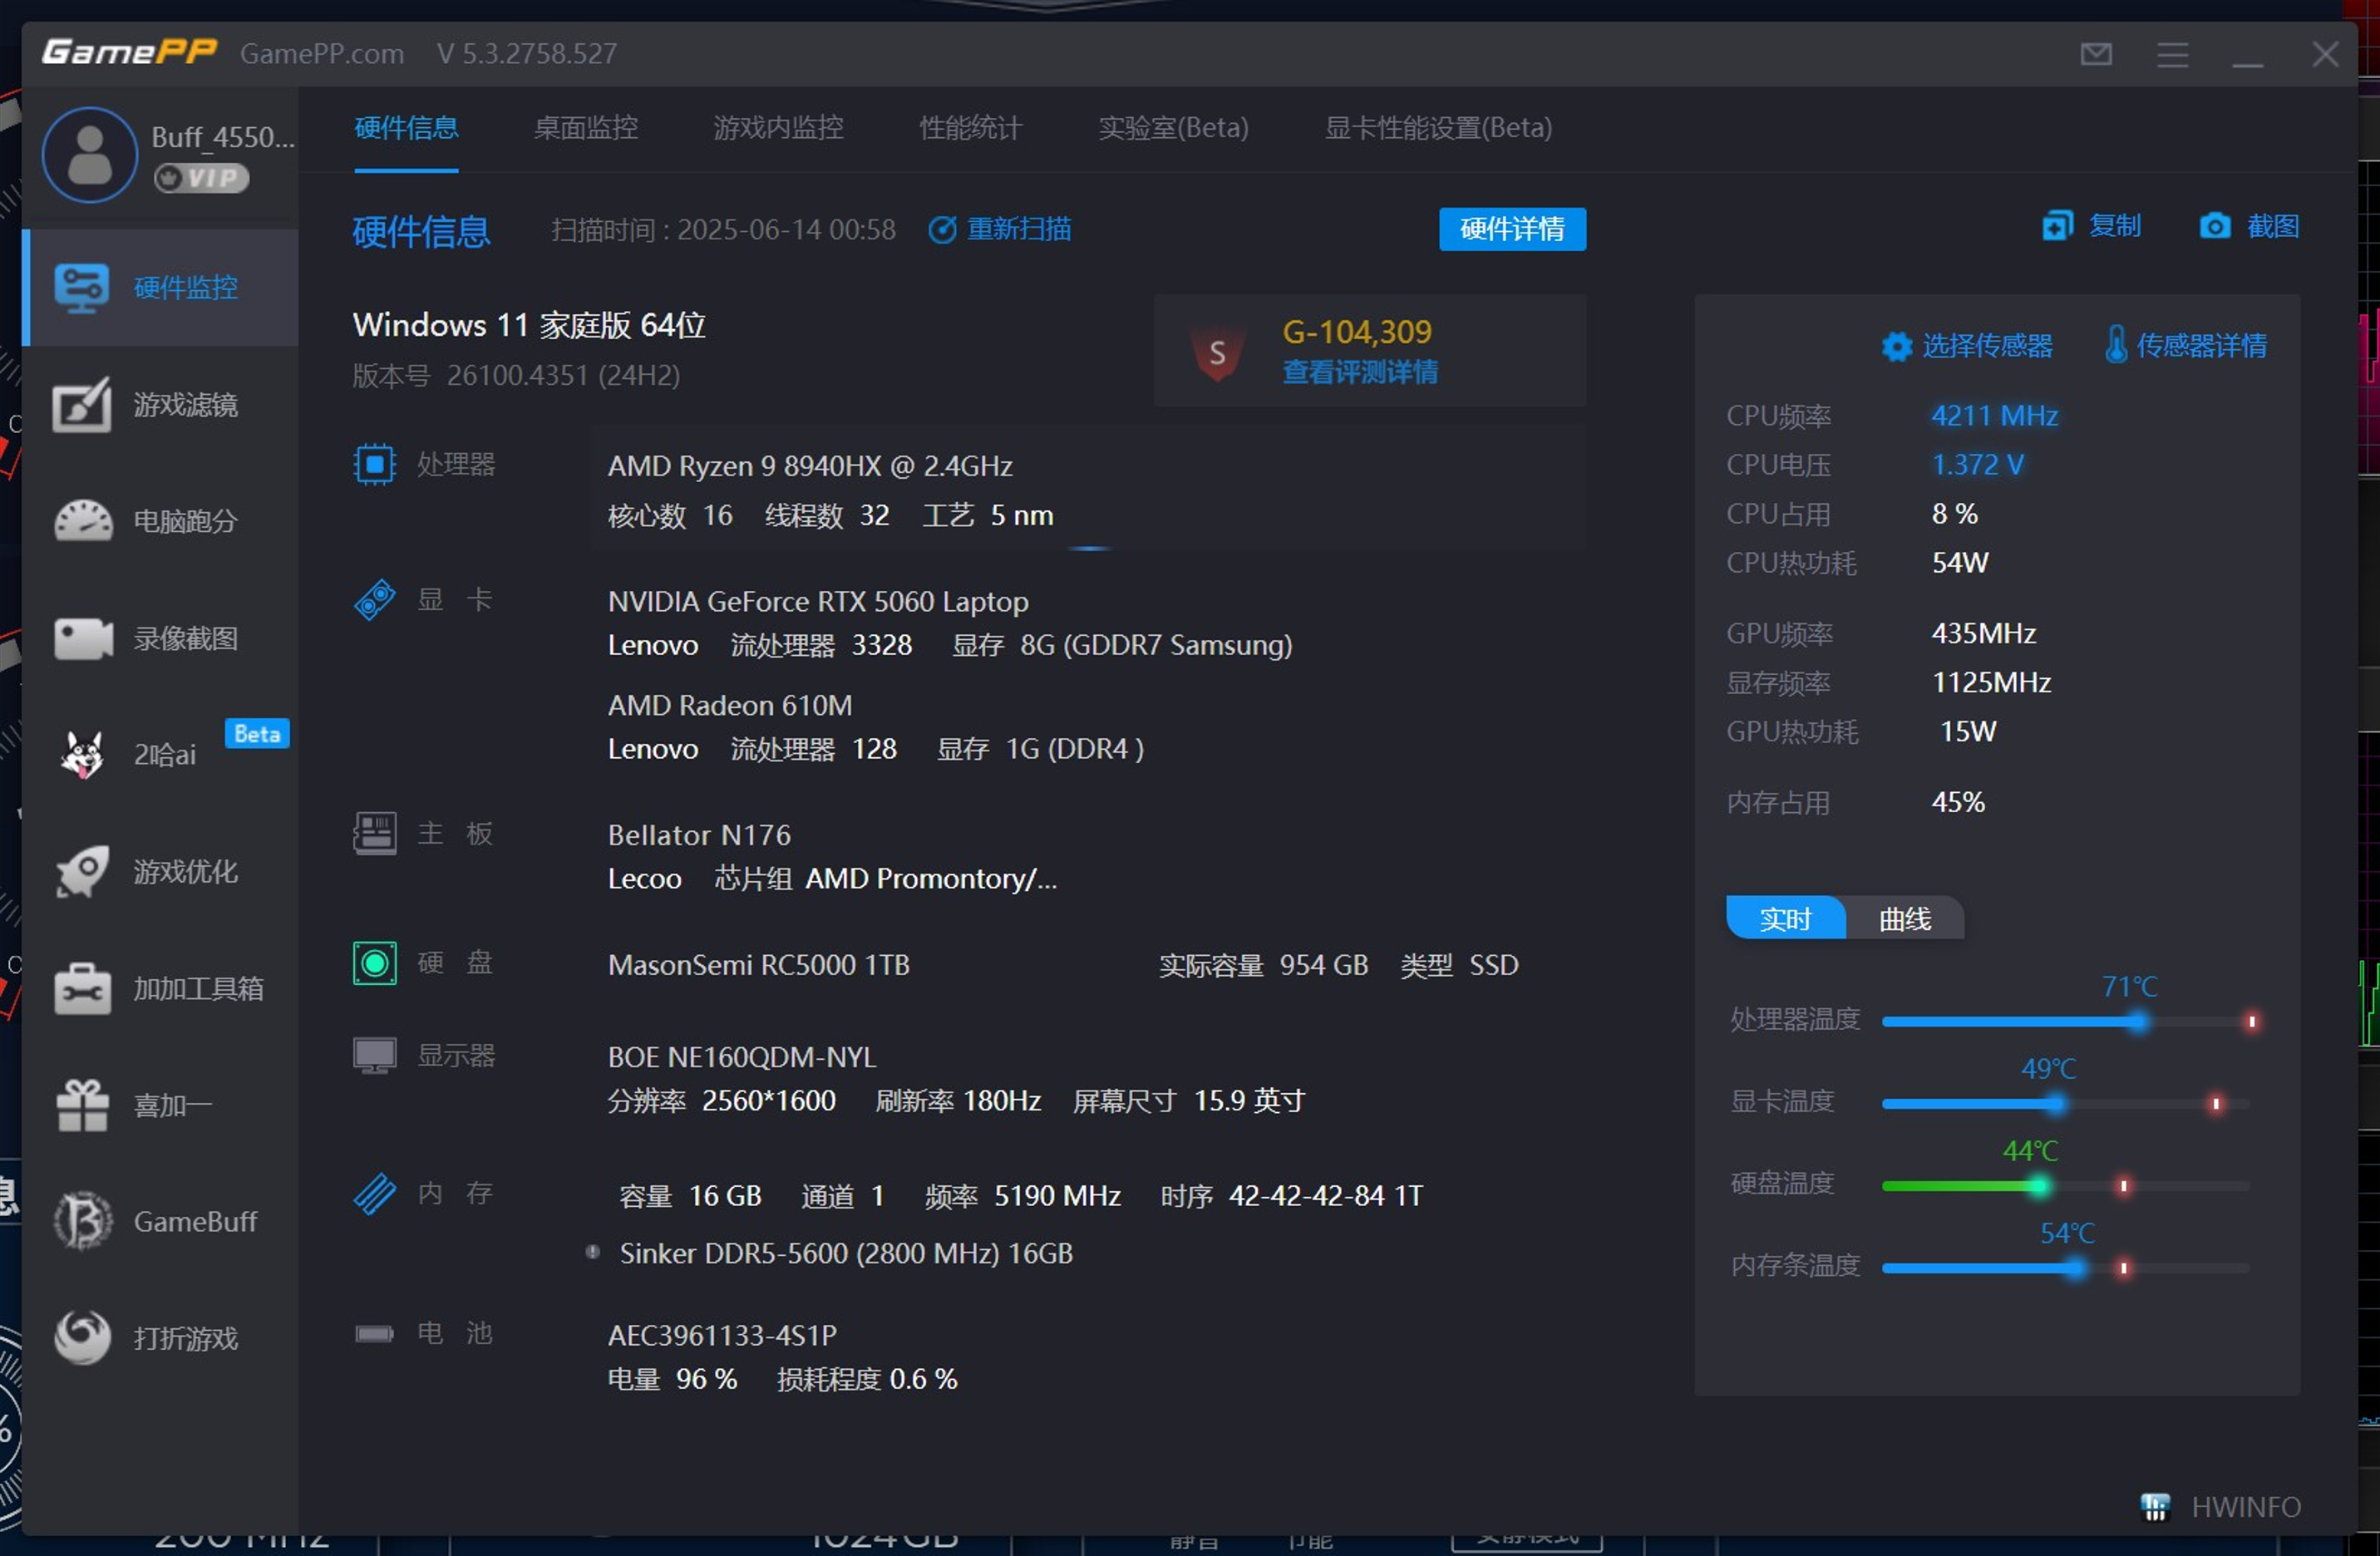The width and height of the screenshot is (2380, 1556).
Task: Click the CPU频率 4211 MHz value
Action: (x=1994, y=416)
